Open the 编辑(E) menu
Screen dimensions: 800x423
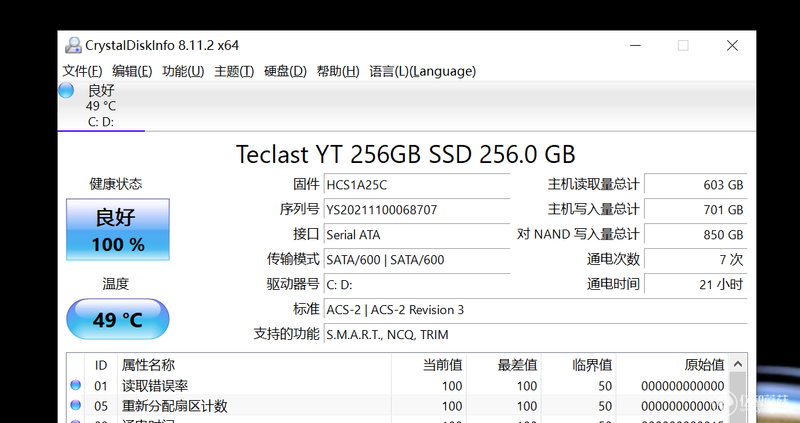click(x=132, y=71)
